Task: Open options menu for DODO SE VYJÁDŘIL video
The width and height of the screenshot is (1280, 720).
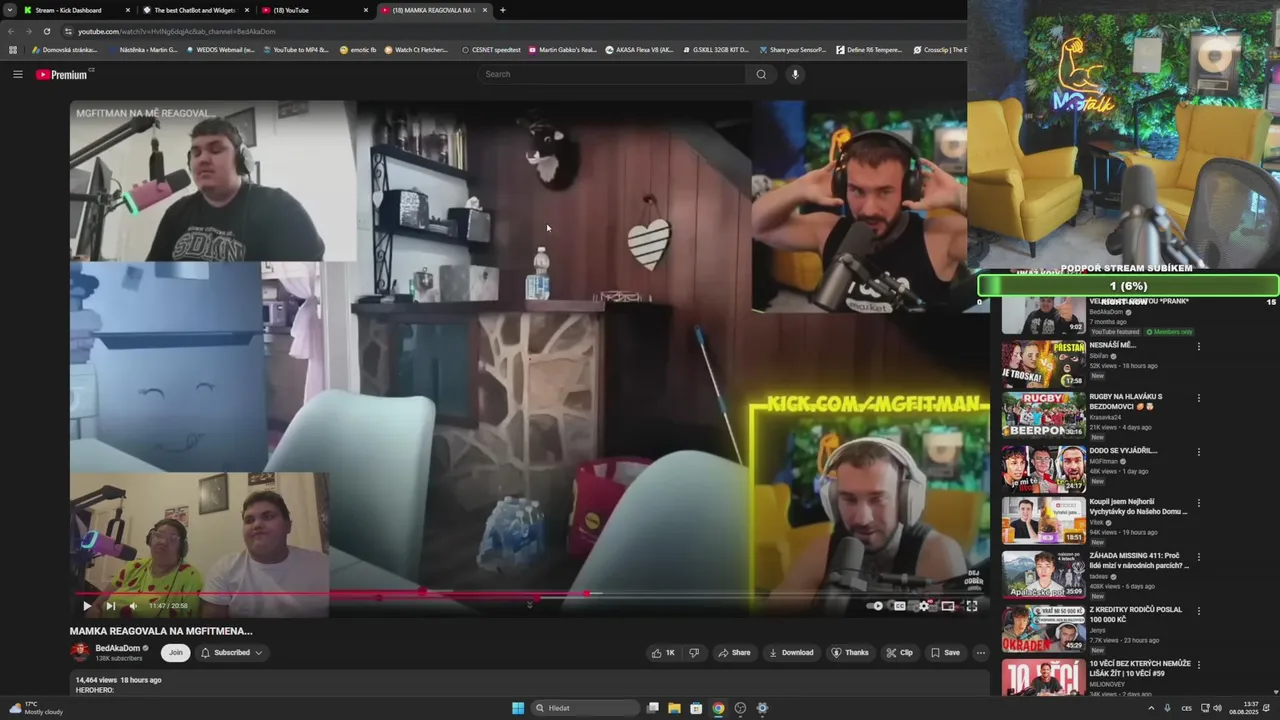Action: (1198, 451)
